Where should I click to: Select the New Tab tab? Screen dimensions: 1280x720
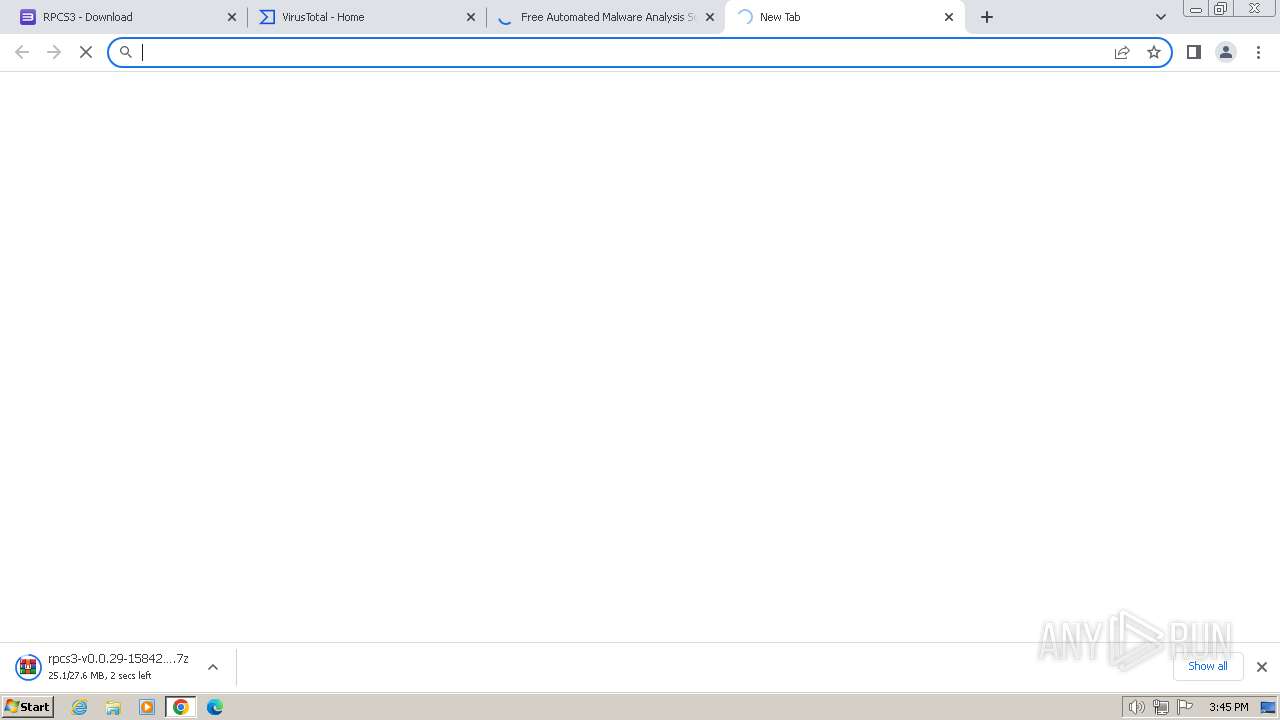coord(845,17)
